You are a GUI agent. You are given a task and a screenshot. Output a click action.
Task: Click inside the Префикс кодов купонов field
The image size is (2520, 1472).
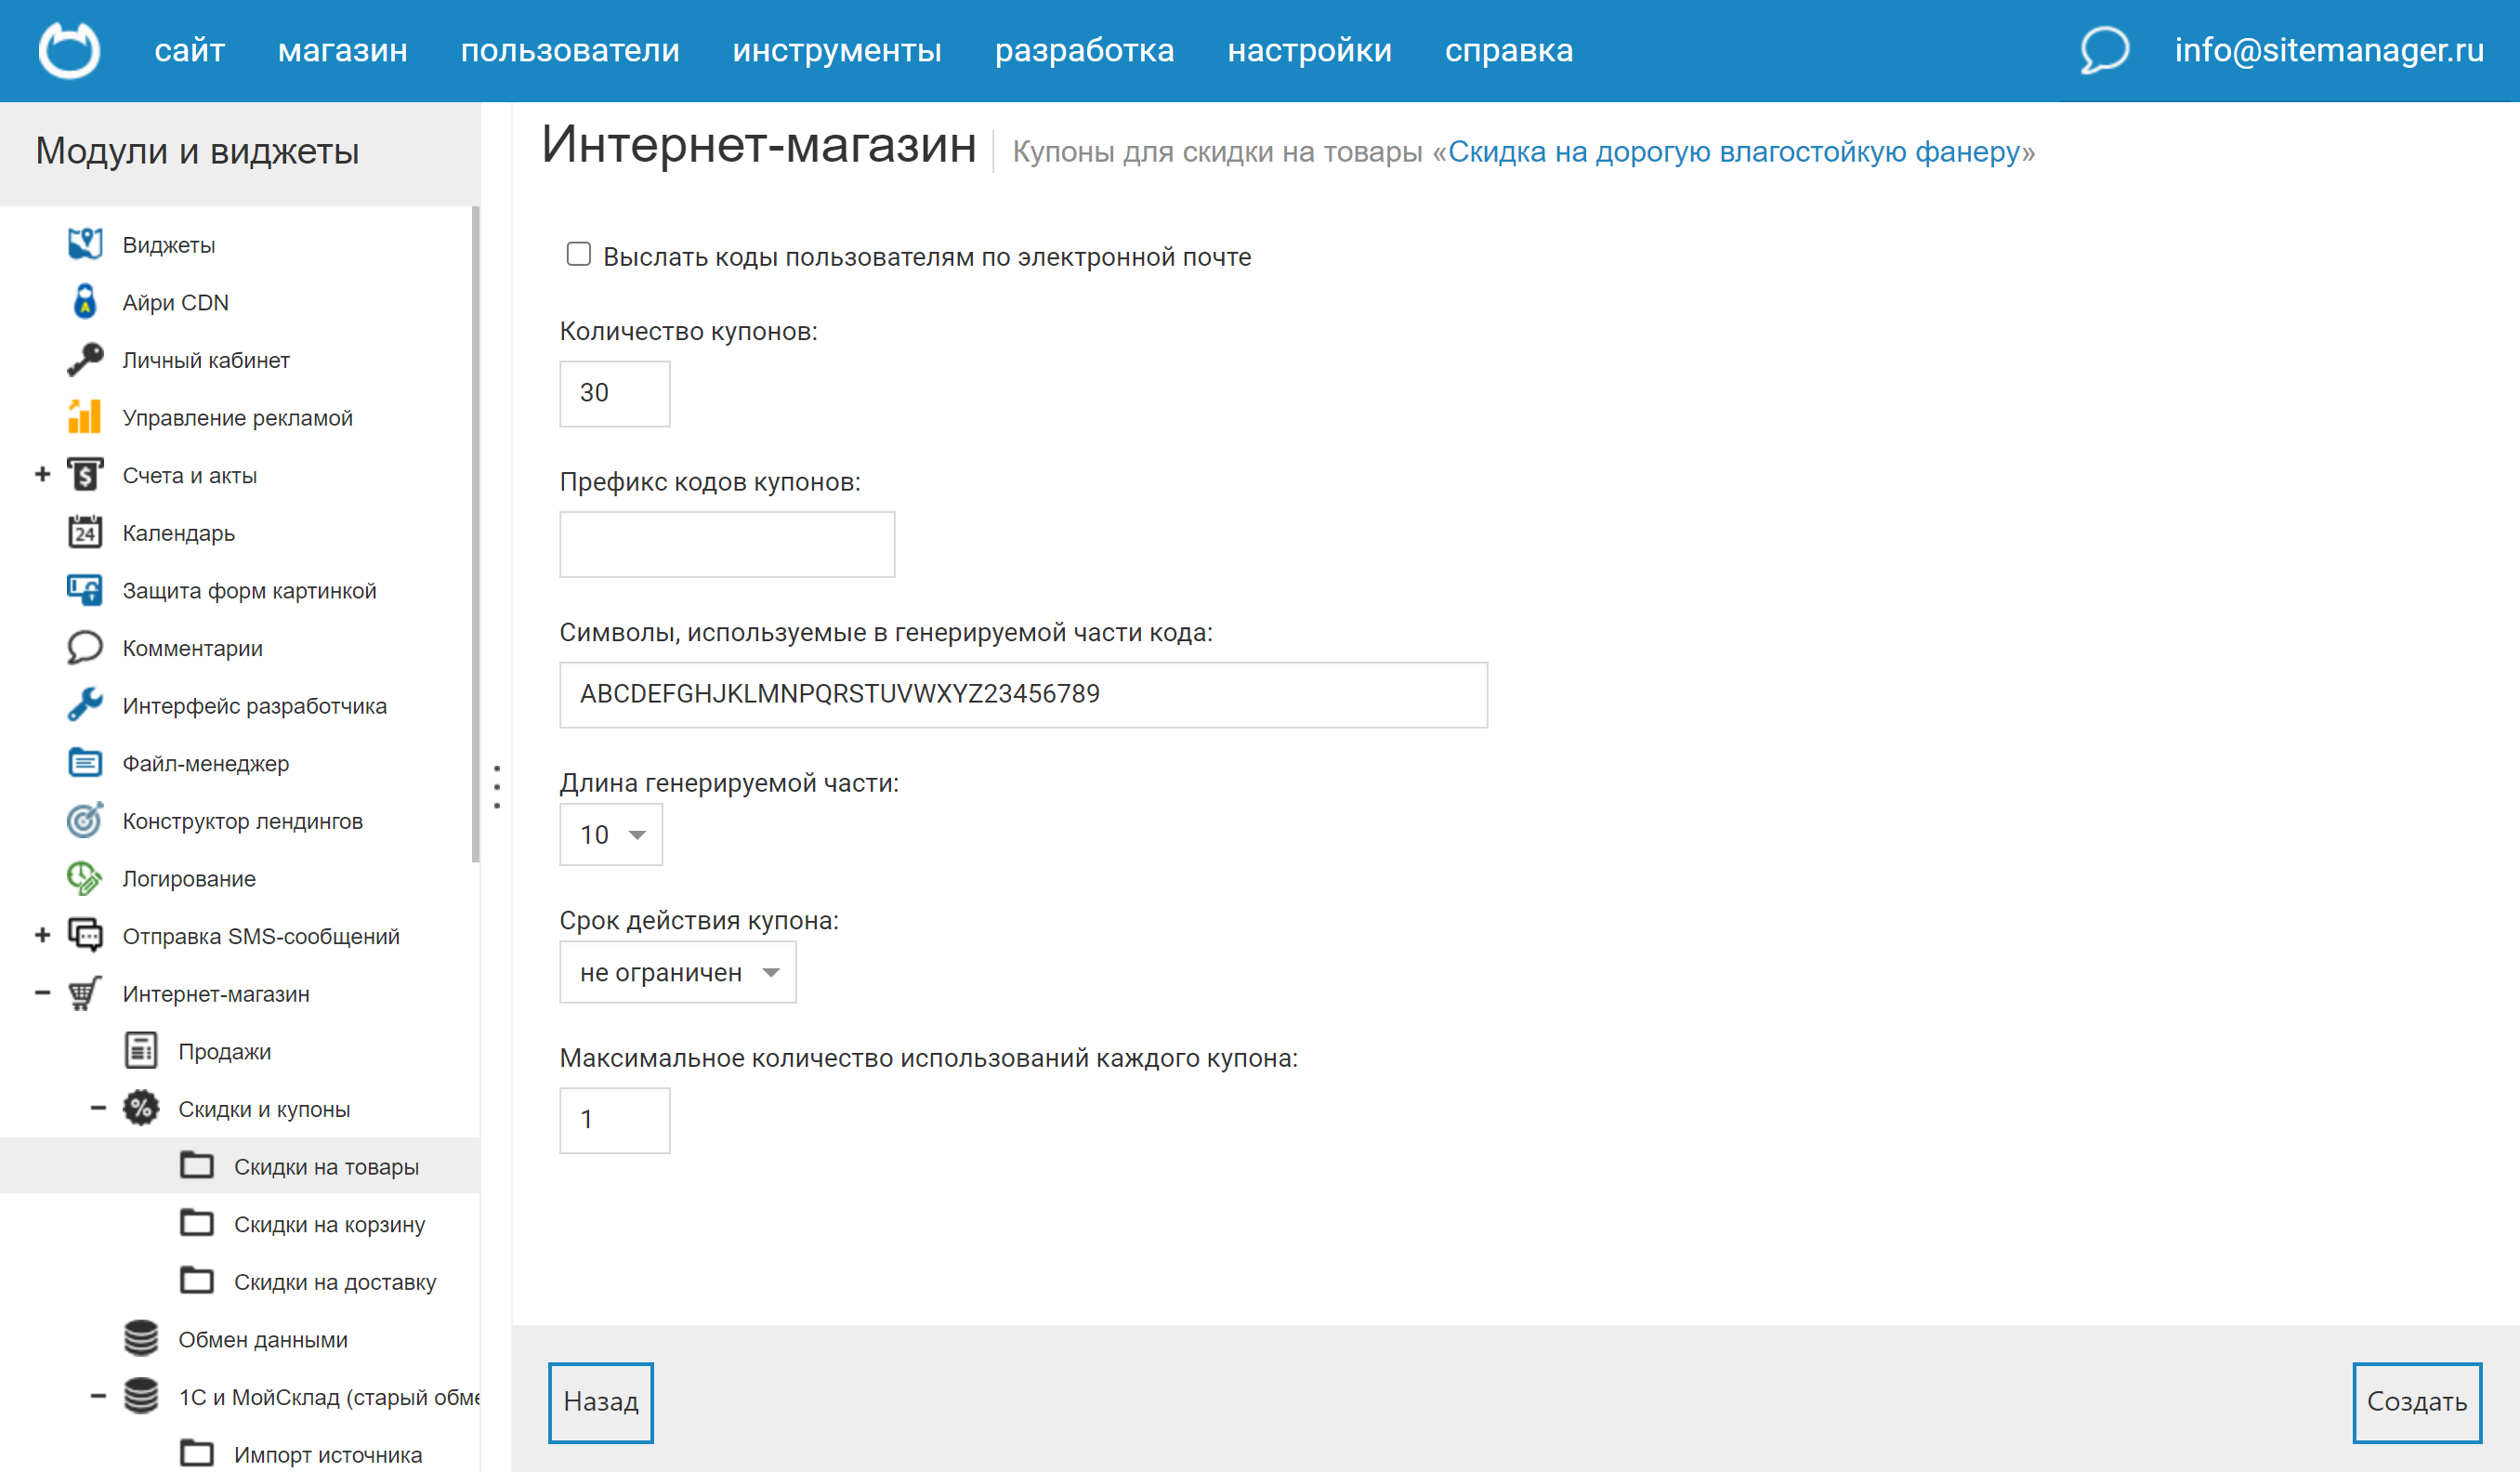(727, 544)
